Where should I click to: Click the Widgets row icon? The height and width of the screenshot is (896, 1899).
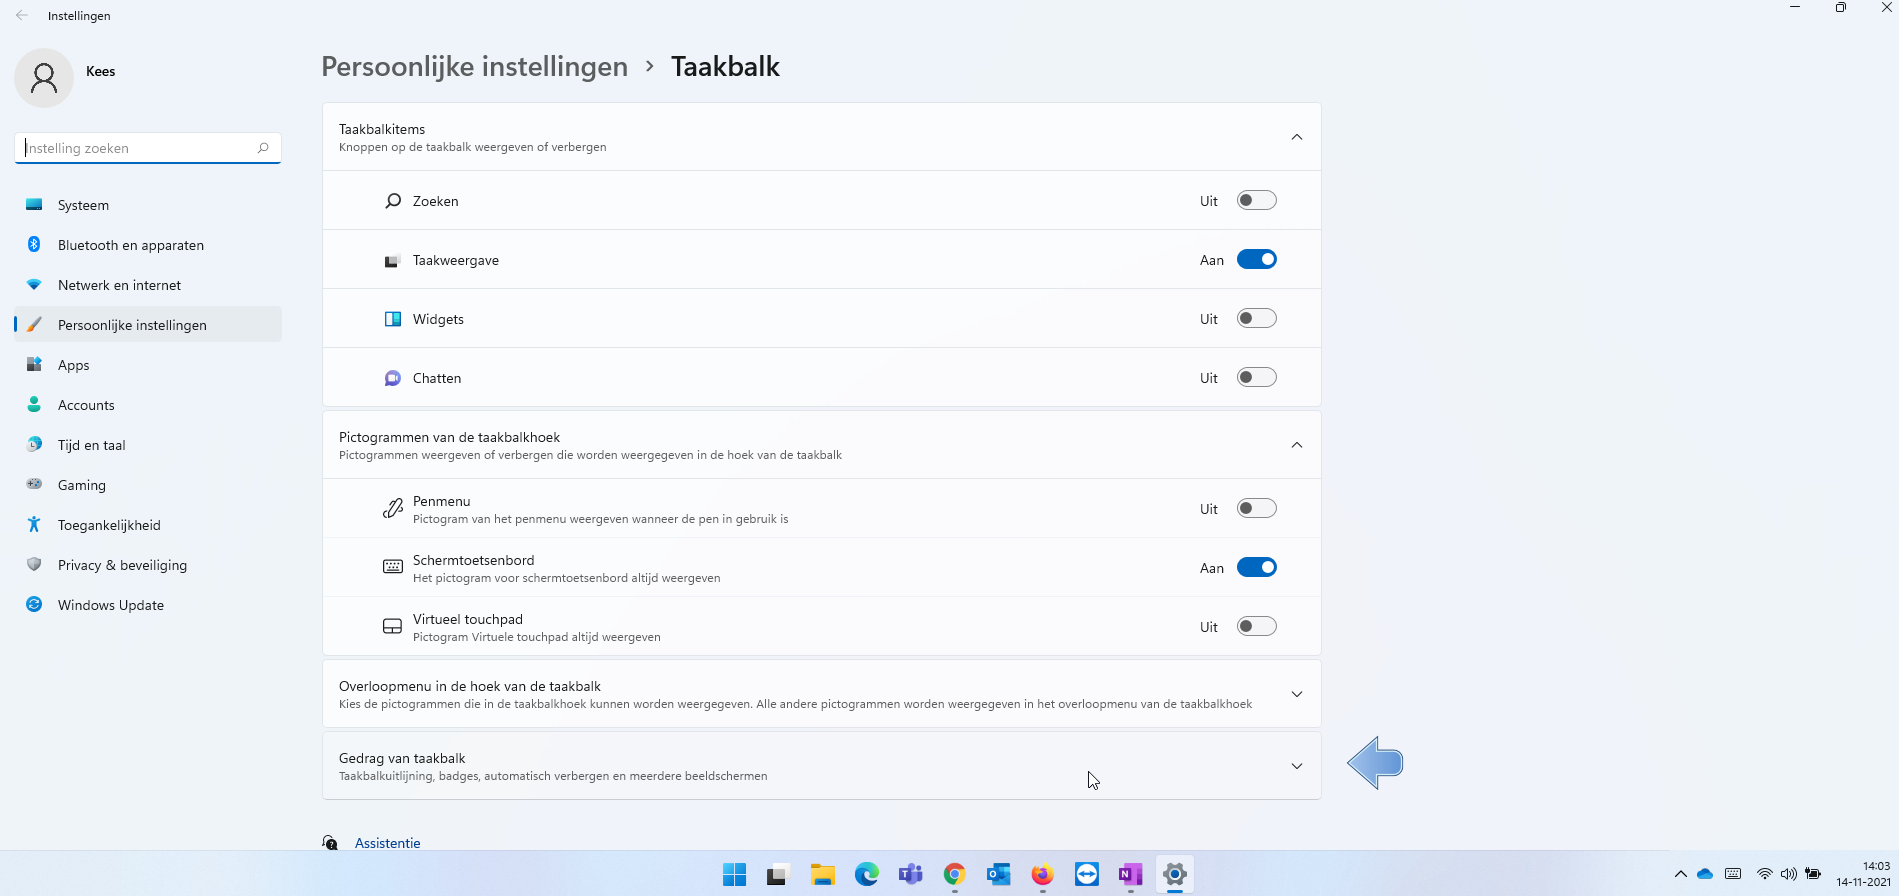tap(393, 319)
